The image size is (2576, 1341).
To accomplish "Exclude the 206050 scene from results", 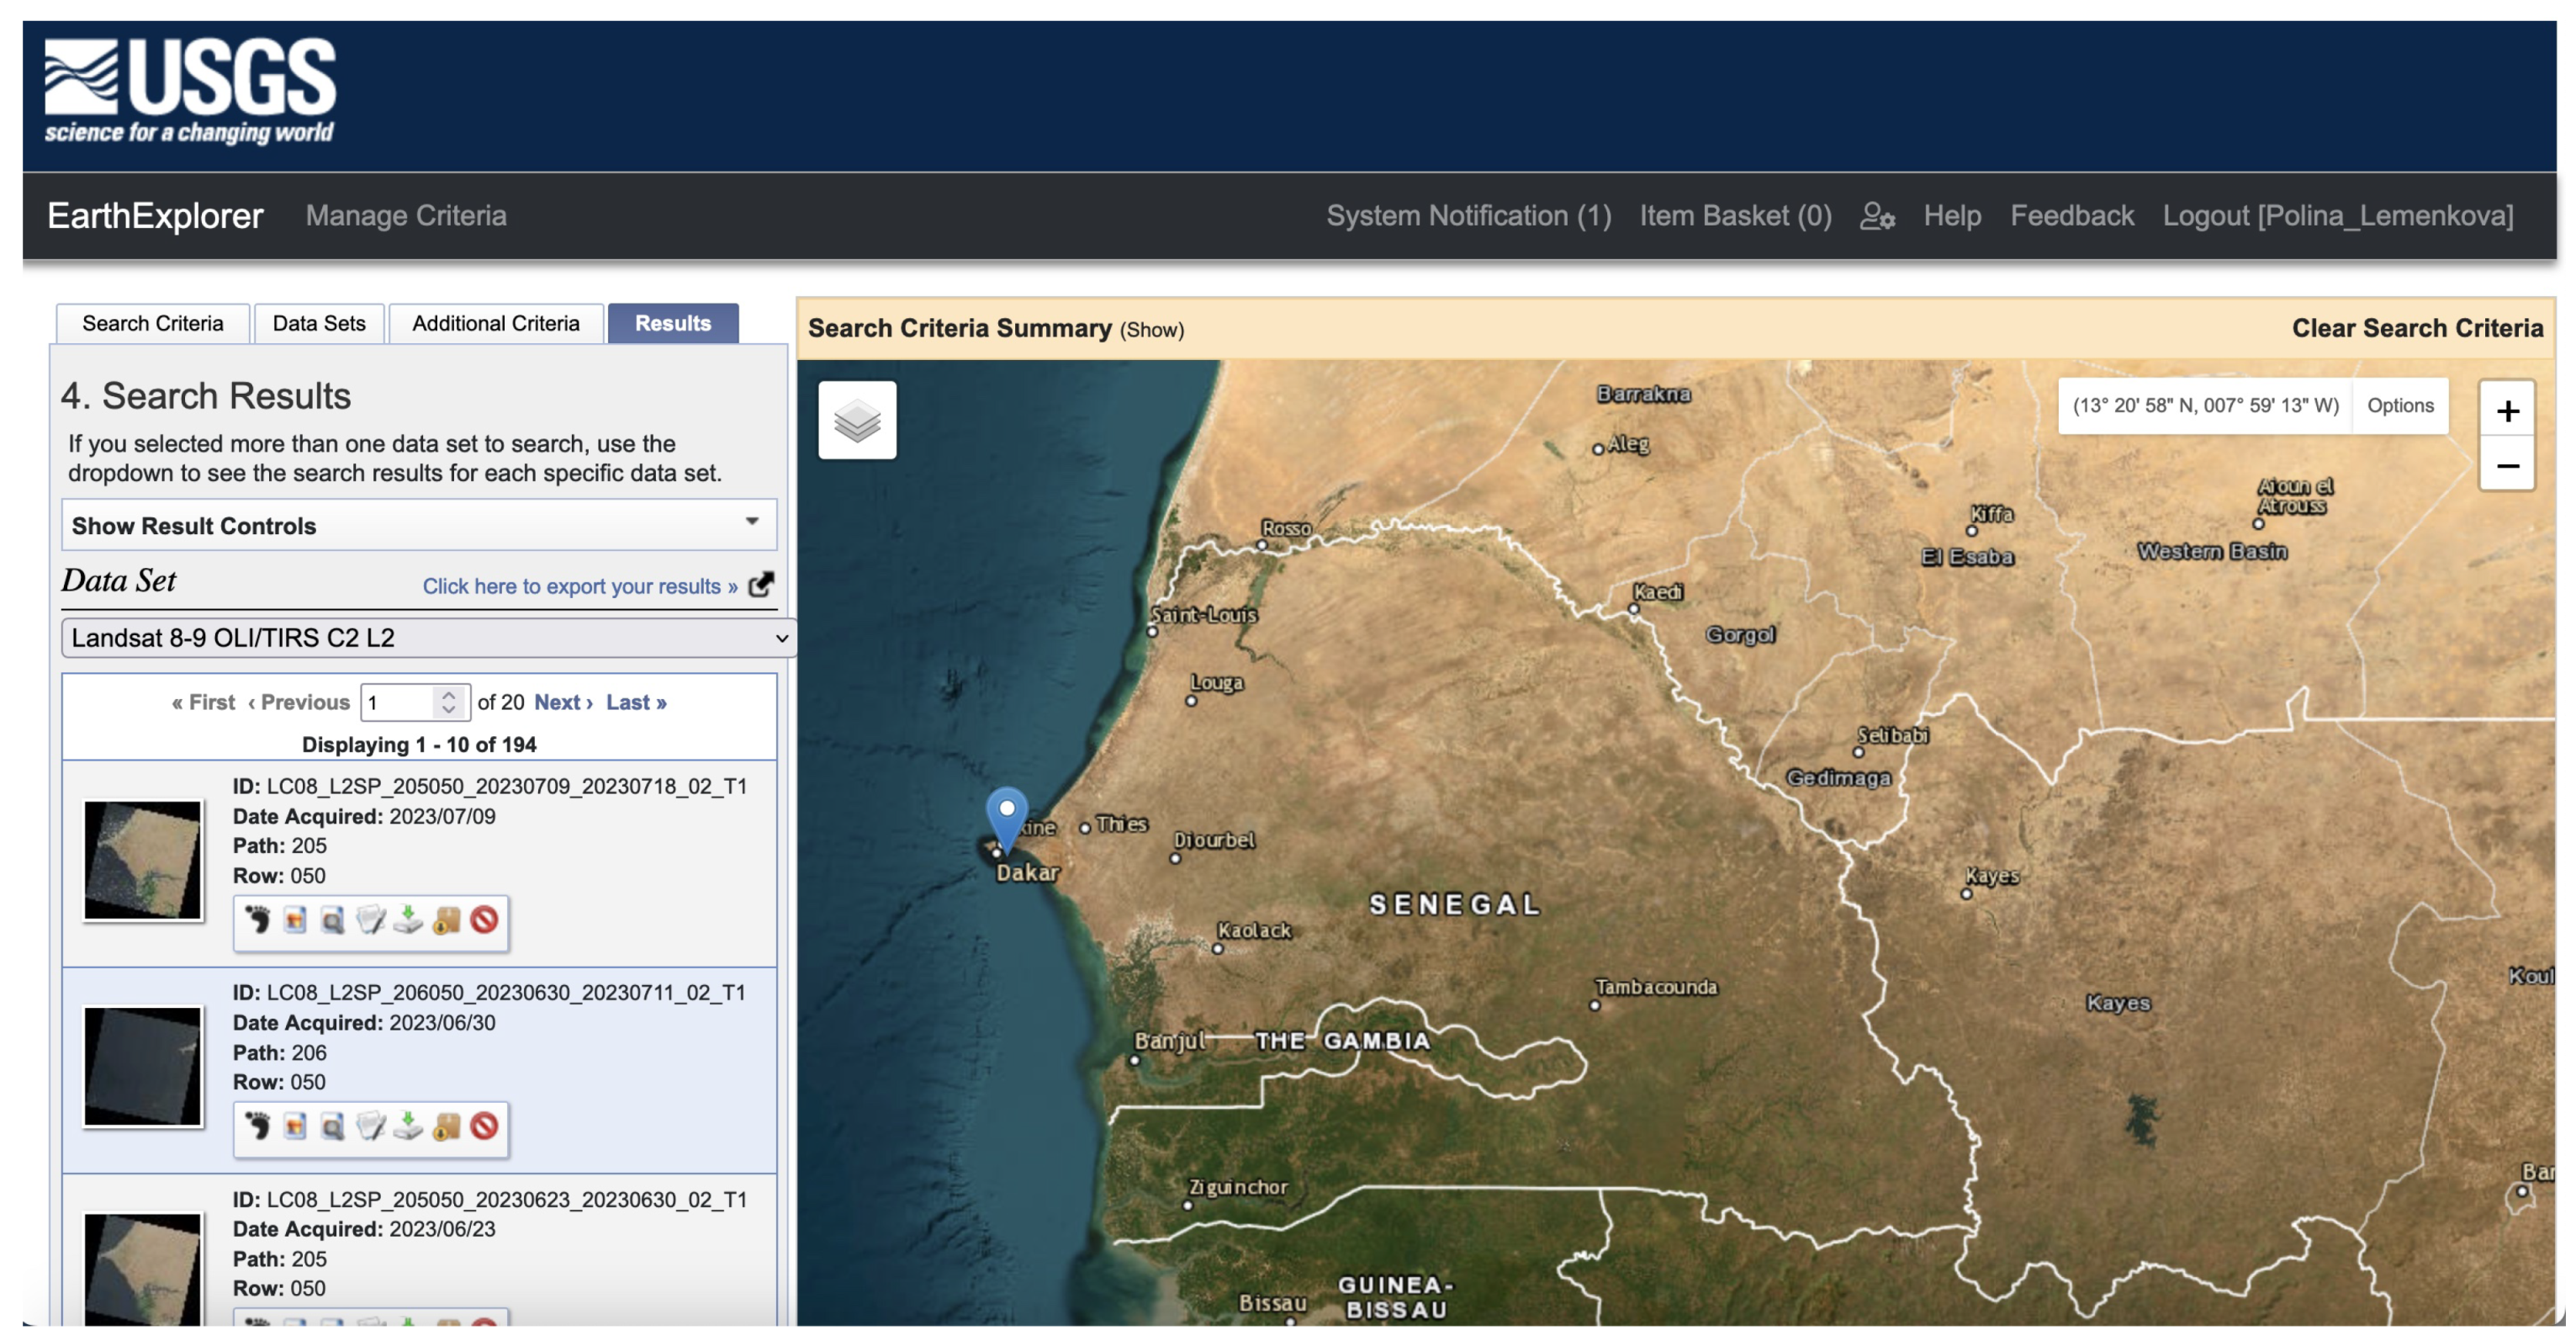I will pyautogui.click(x=484, y=1127).
